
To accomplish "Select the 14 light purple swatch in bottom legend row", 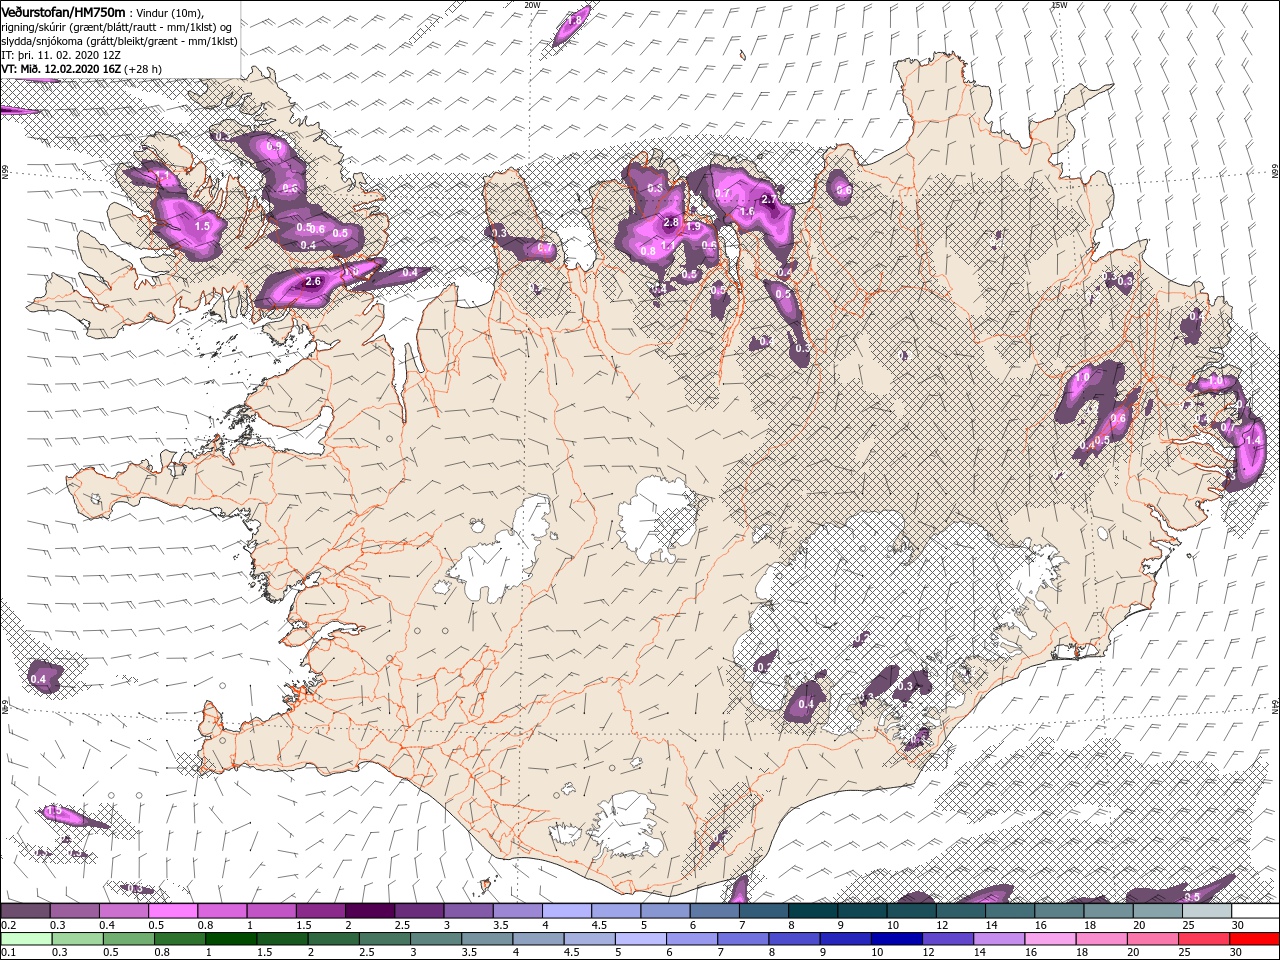I will click(x=997, y=939).
